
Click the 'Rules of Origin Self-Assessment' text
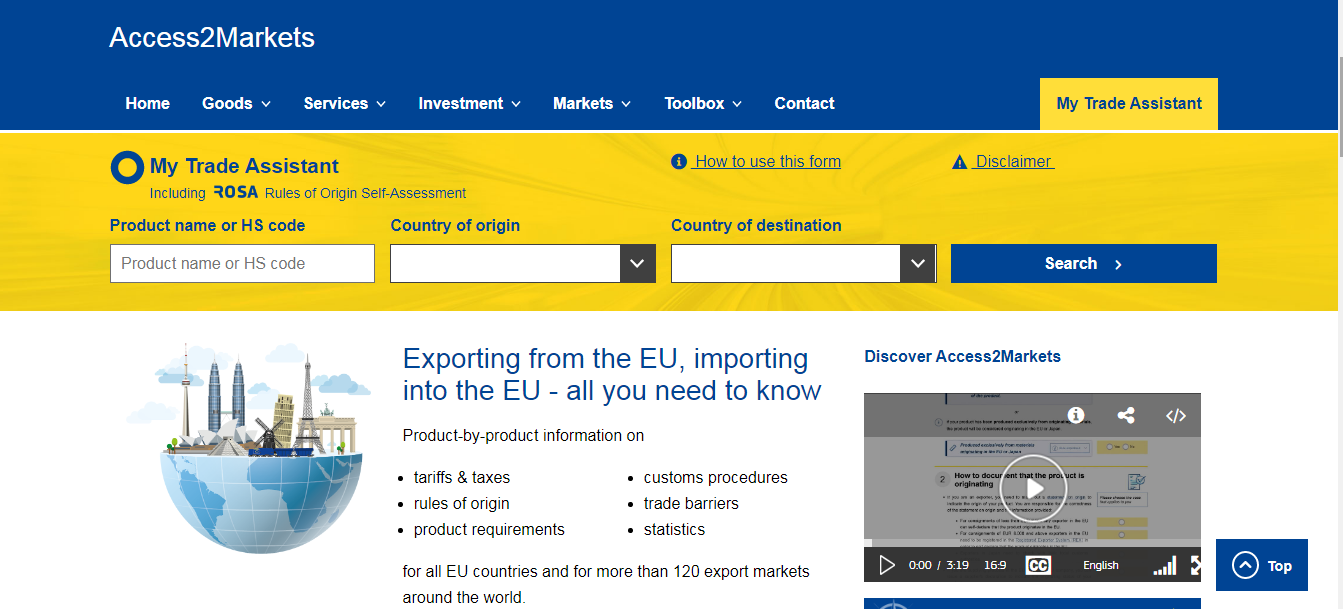366,193
